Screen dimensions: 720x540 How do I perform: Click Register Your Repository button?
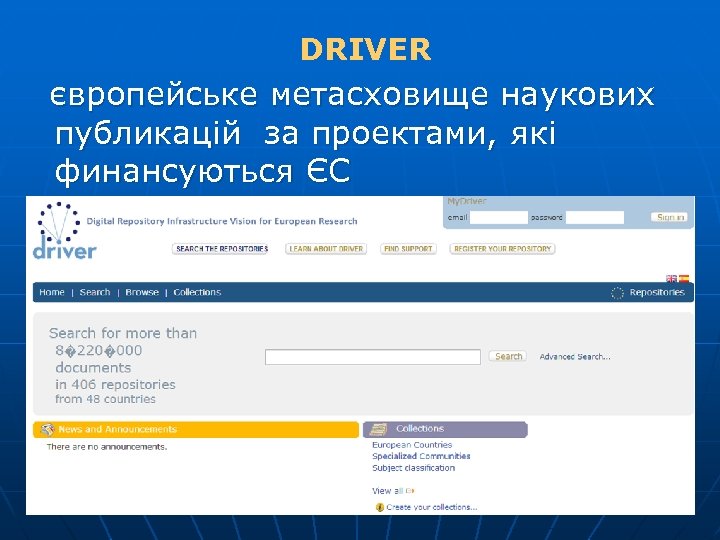502,249
